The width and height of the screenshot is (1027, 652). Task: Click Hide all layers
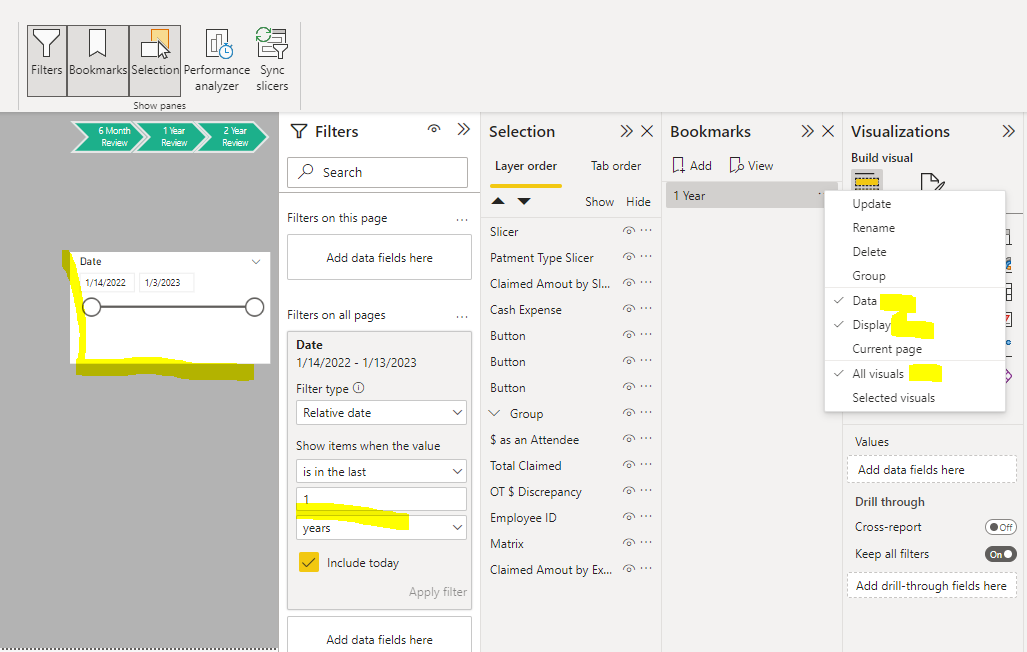(x=638, y=202)
